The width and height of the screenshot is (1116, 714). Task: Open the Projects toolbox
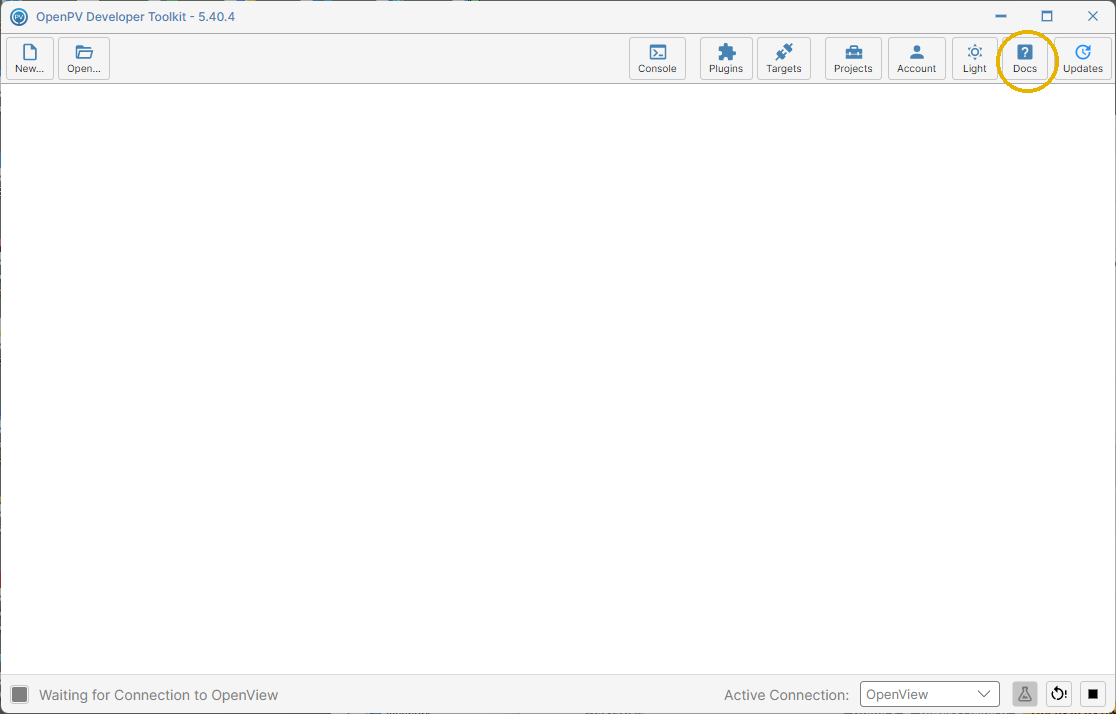pos(853,58)
